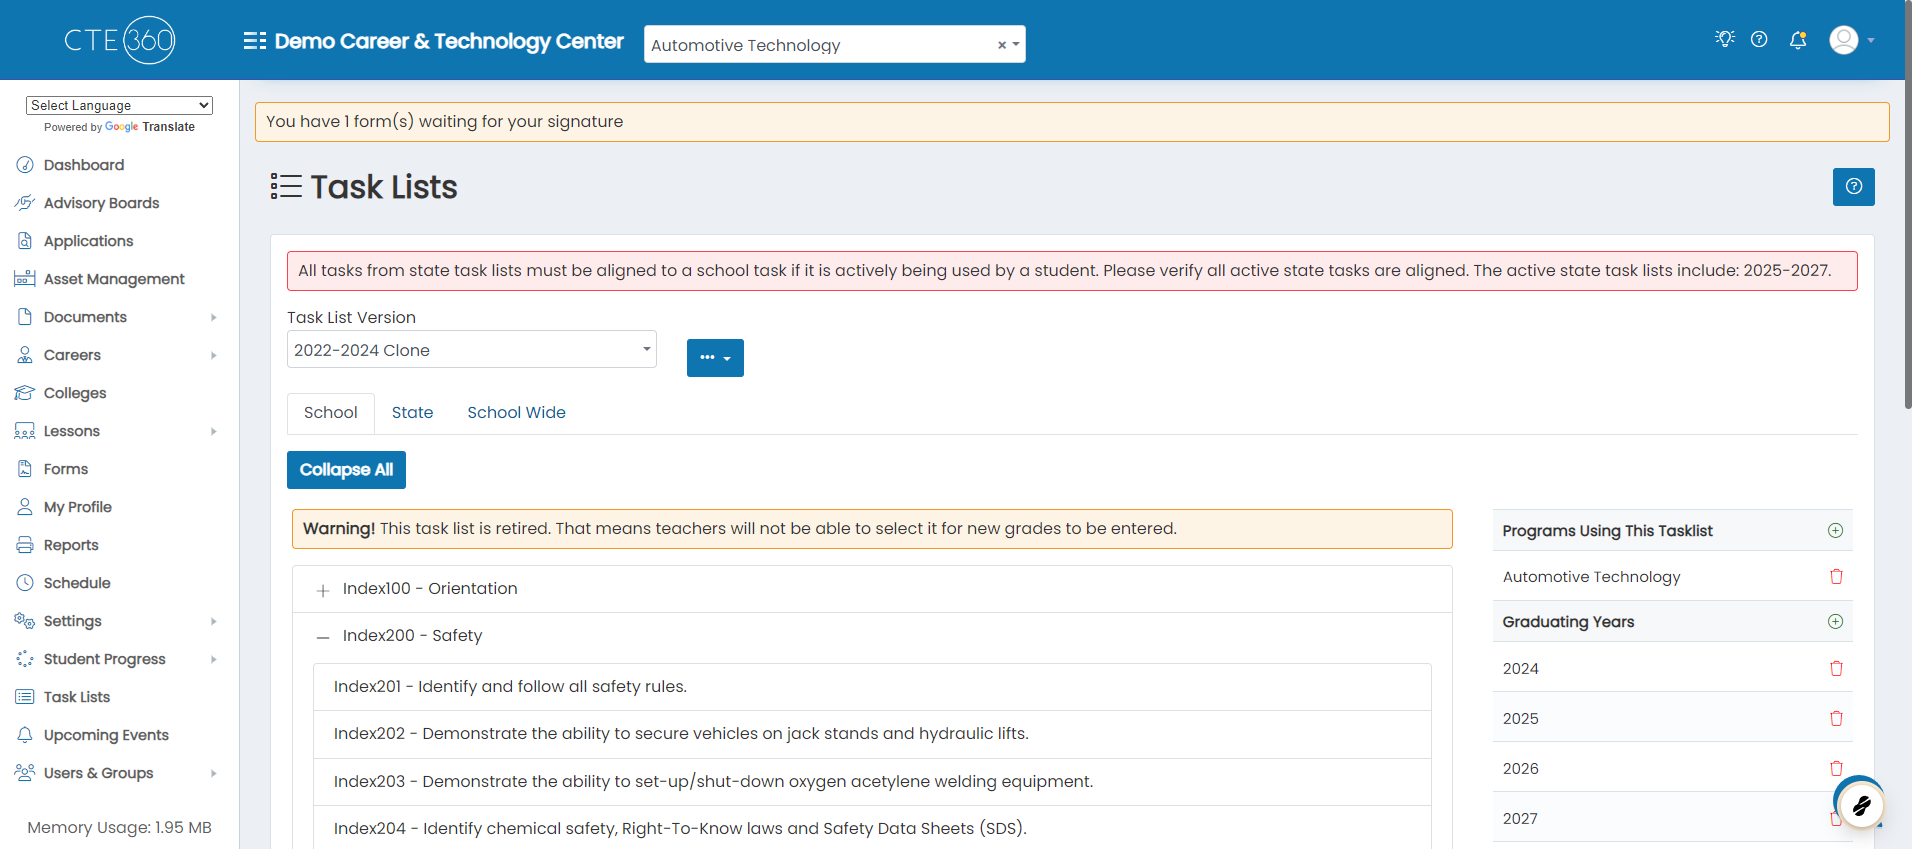Image resolution: width=1912 pixels, height=849 pixels.
Task: Click the Careers person icon
Action: coord(25,355)
